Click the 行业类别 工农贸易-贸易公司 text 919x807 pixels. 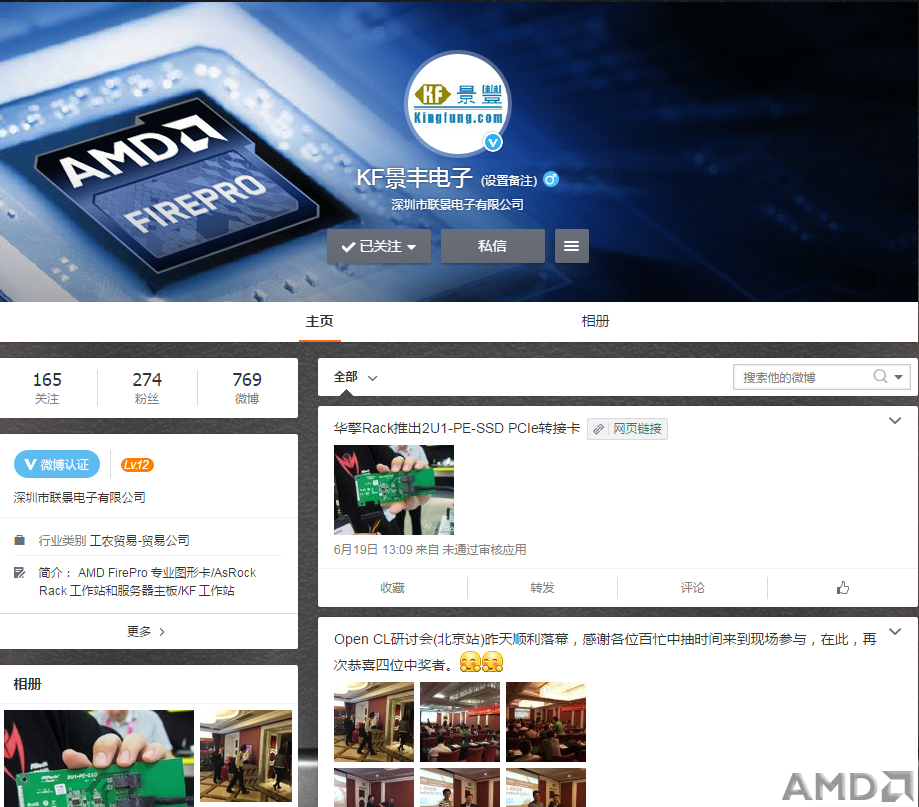click(114, 540)
